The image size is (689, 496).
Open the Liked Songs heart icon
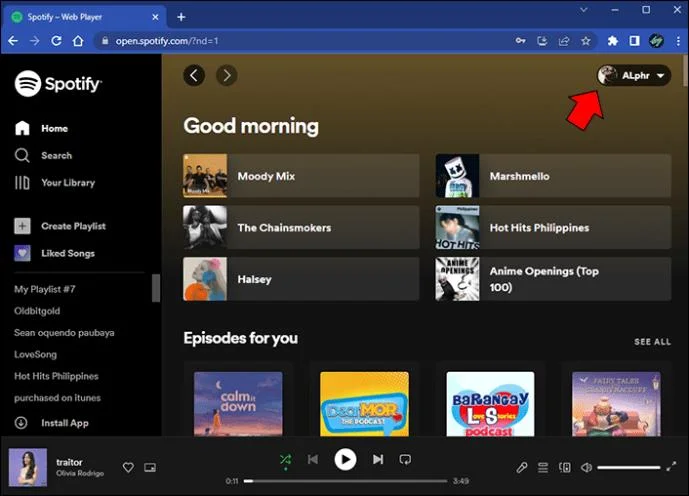pos(22,253)
